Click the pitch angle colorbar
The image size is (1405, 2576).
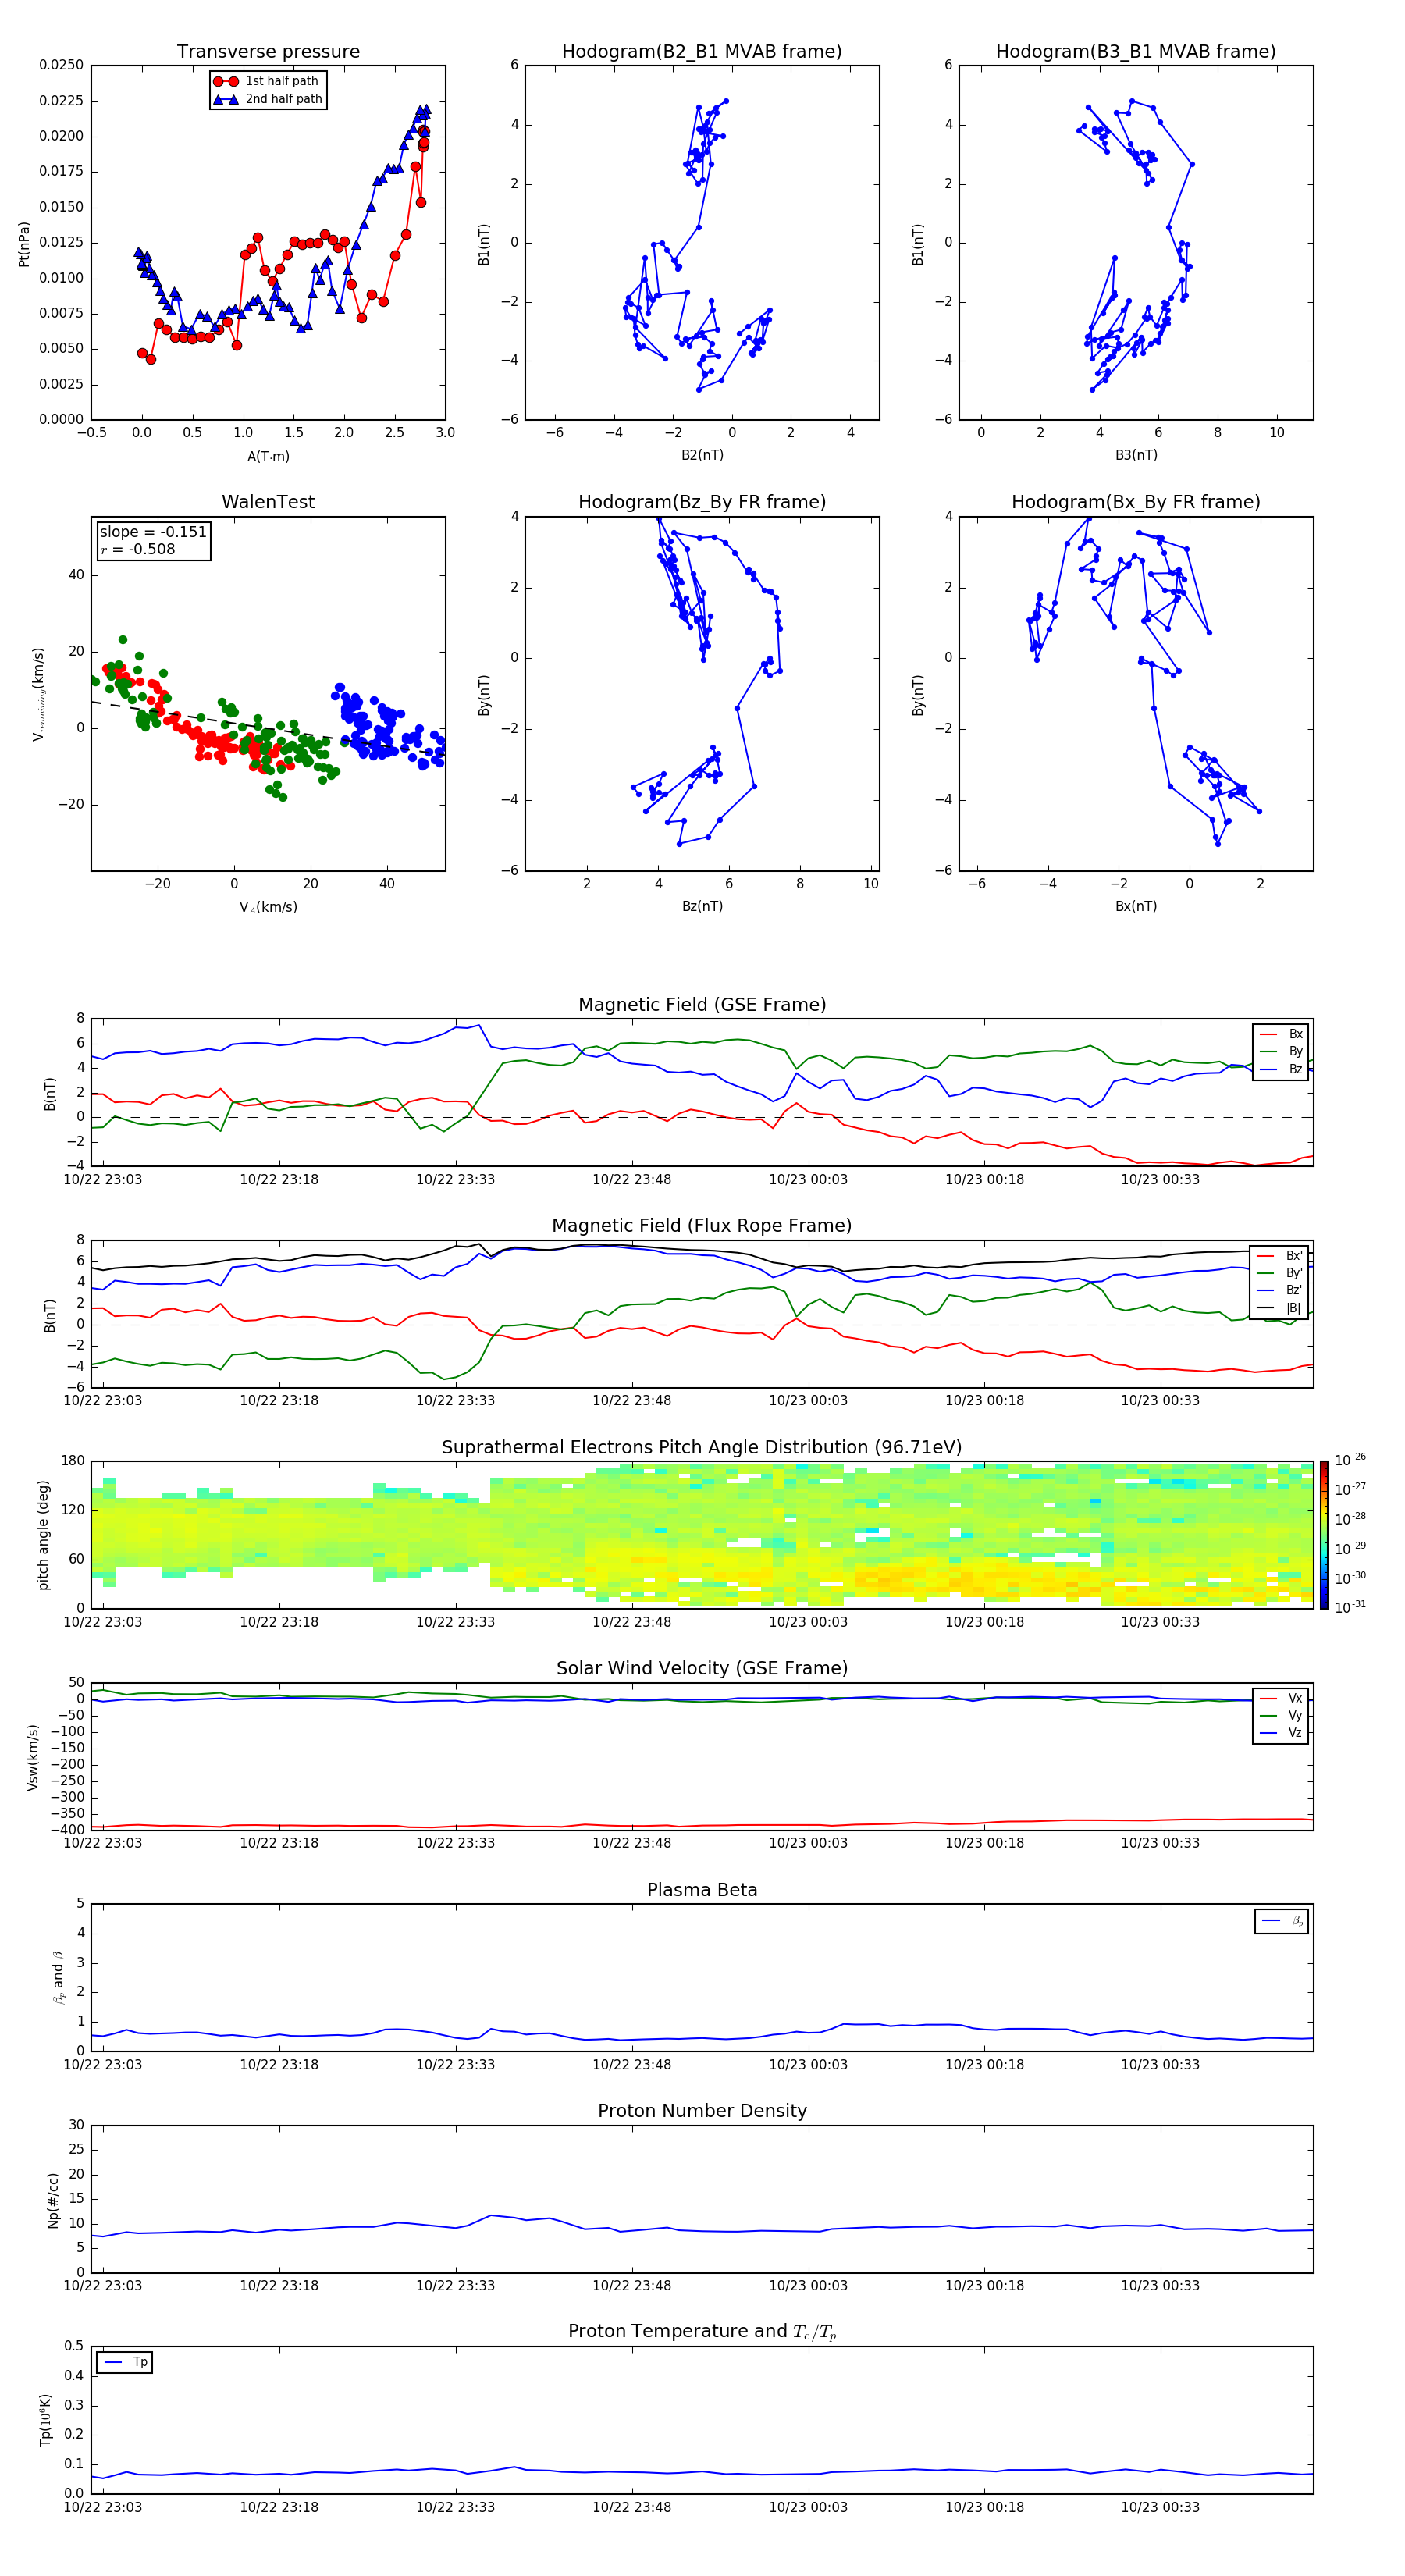[1324, 1535]
